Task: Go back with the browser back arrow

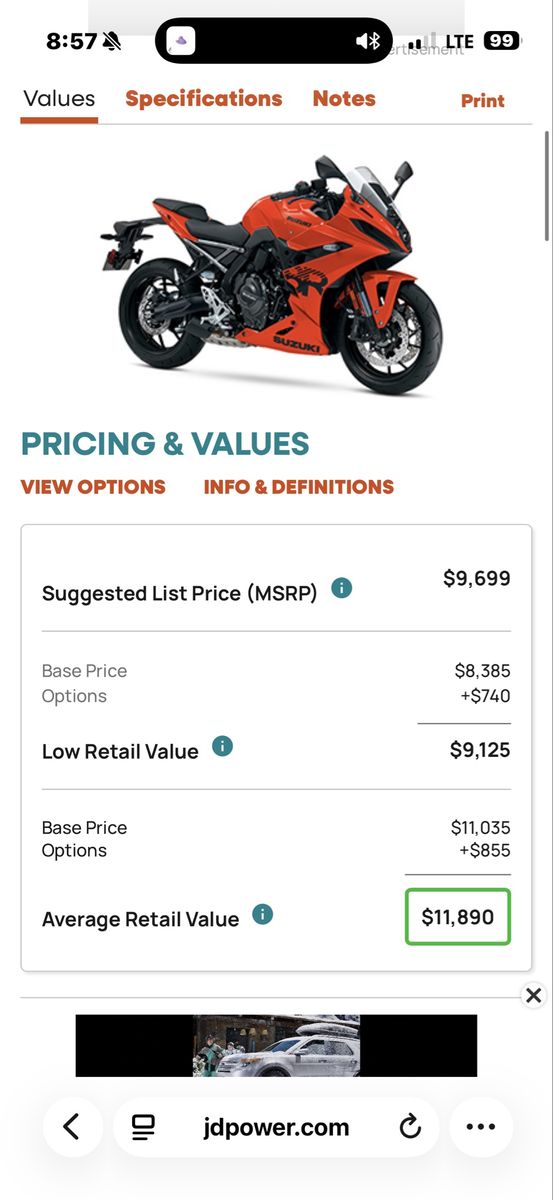Action: pyautogui.click(x=72, y=1127)
